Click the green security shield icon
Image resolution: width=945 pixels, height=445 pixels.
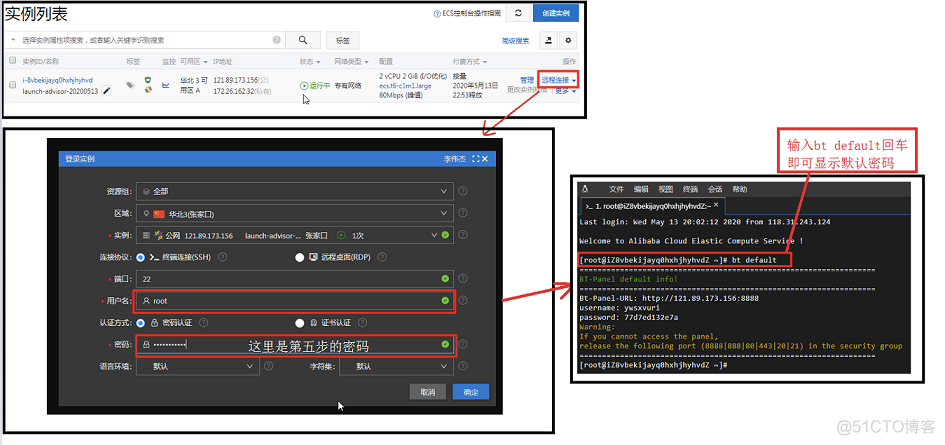(x=148, y=80)
